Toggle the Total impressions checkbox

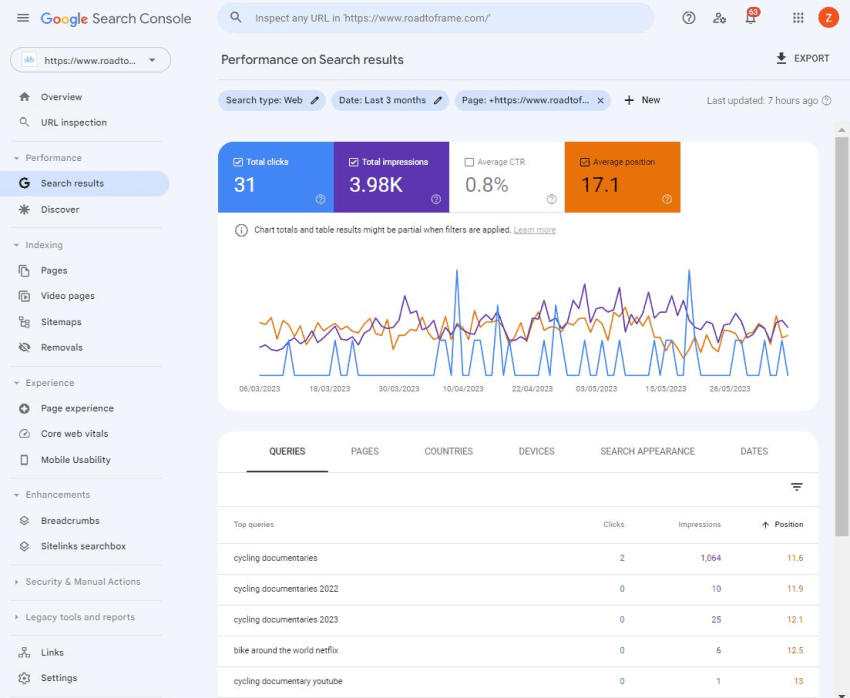click(353, 162)
